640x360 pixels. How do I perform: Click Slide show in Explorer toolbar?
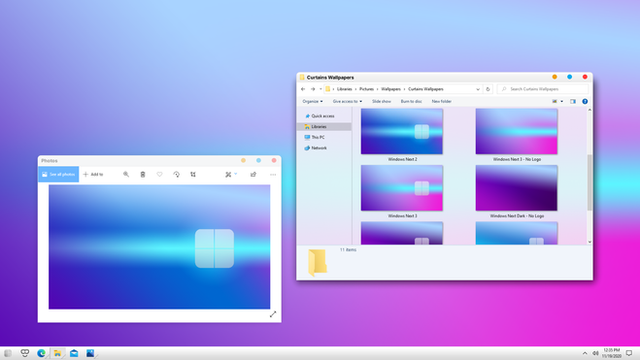[381, 101]
